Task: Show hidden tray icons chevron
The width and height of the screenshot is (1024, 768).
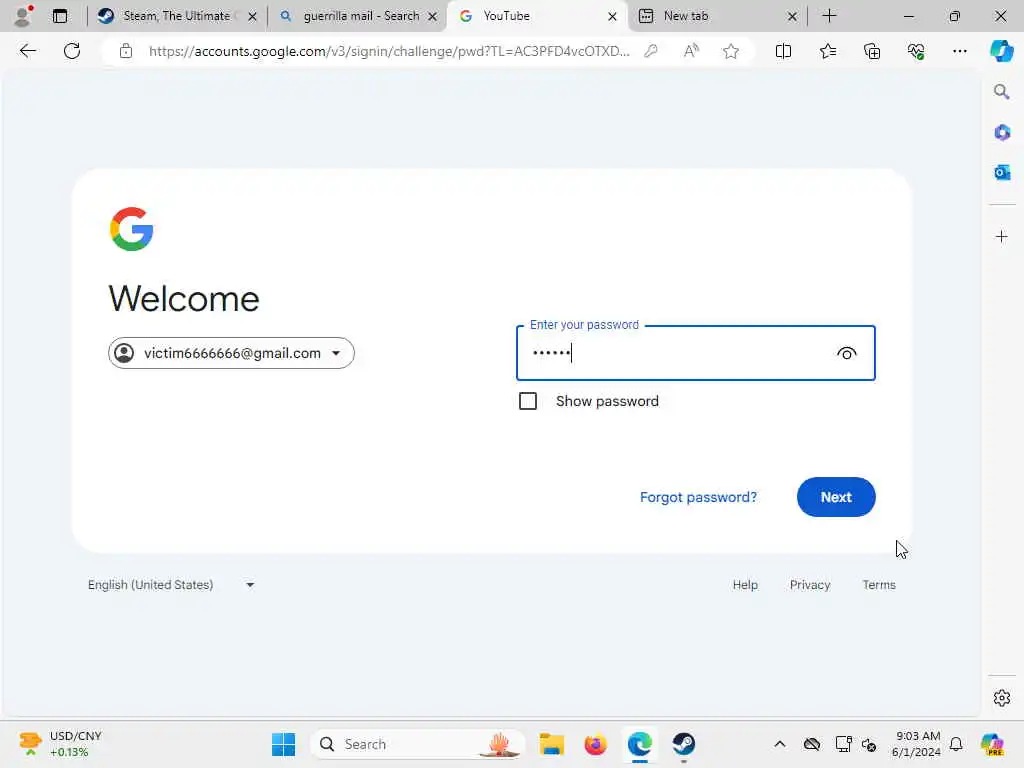Action: click(x=780, y=744)
